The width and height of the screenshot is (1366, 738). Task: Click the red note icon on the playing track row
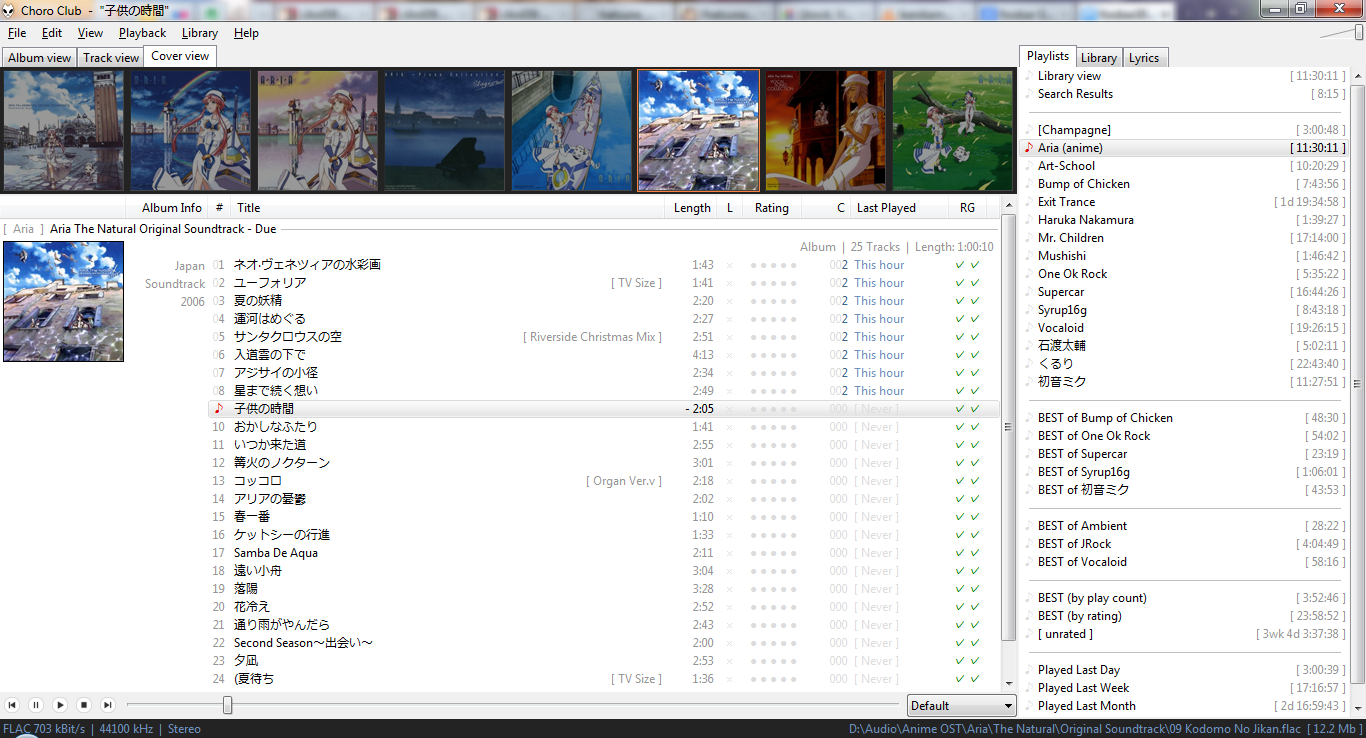(x=219, y=409)
